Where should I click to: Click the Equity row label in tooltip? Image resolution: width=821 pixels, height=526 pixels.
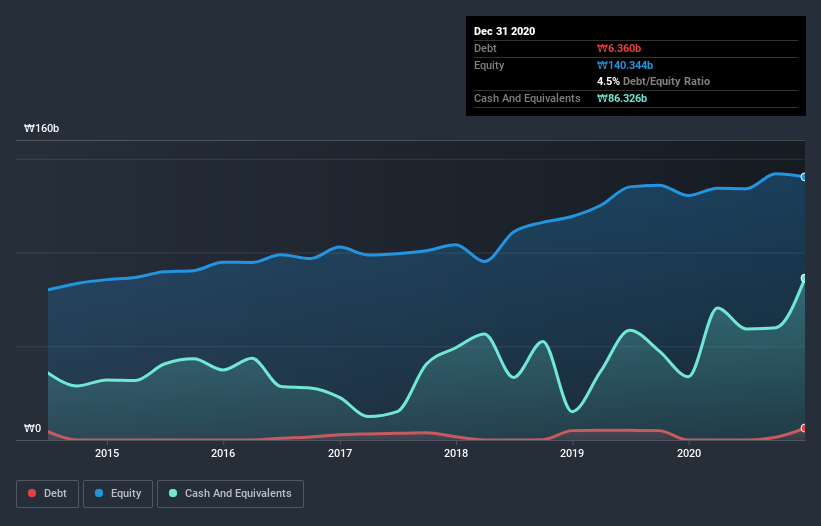tap(489, 65)
